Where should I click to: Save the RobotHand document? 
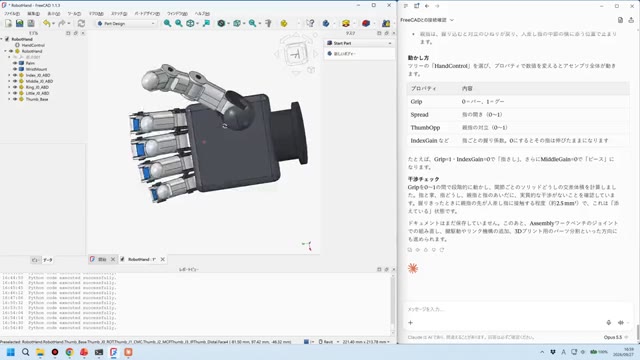click(x=31, y=24)
